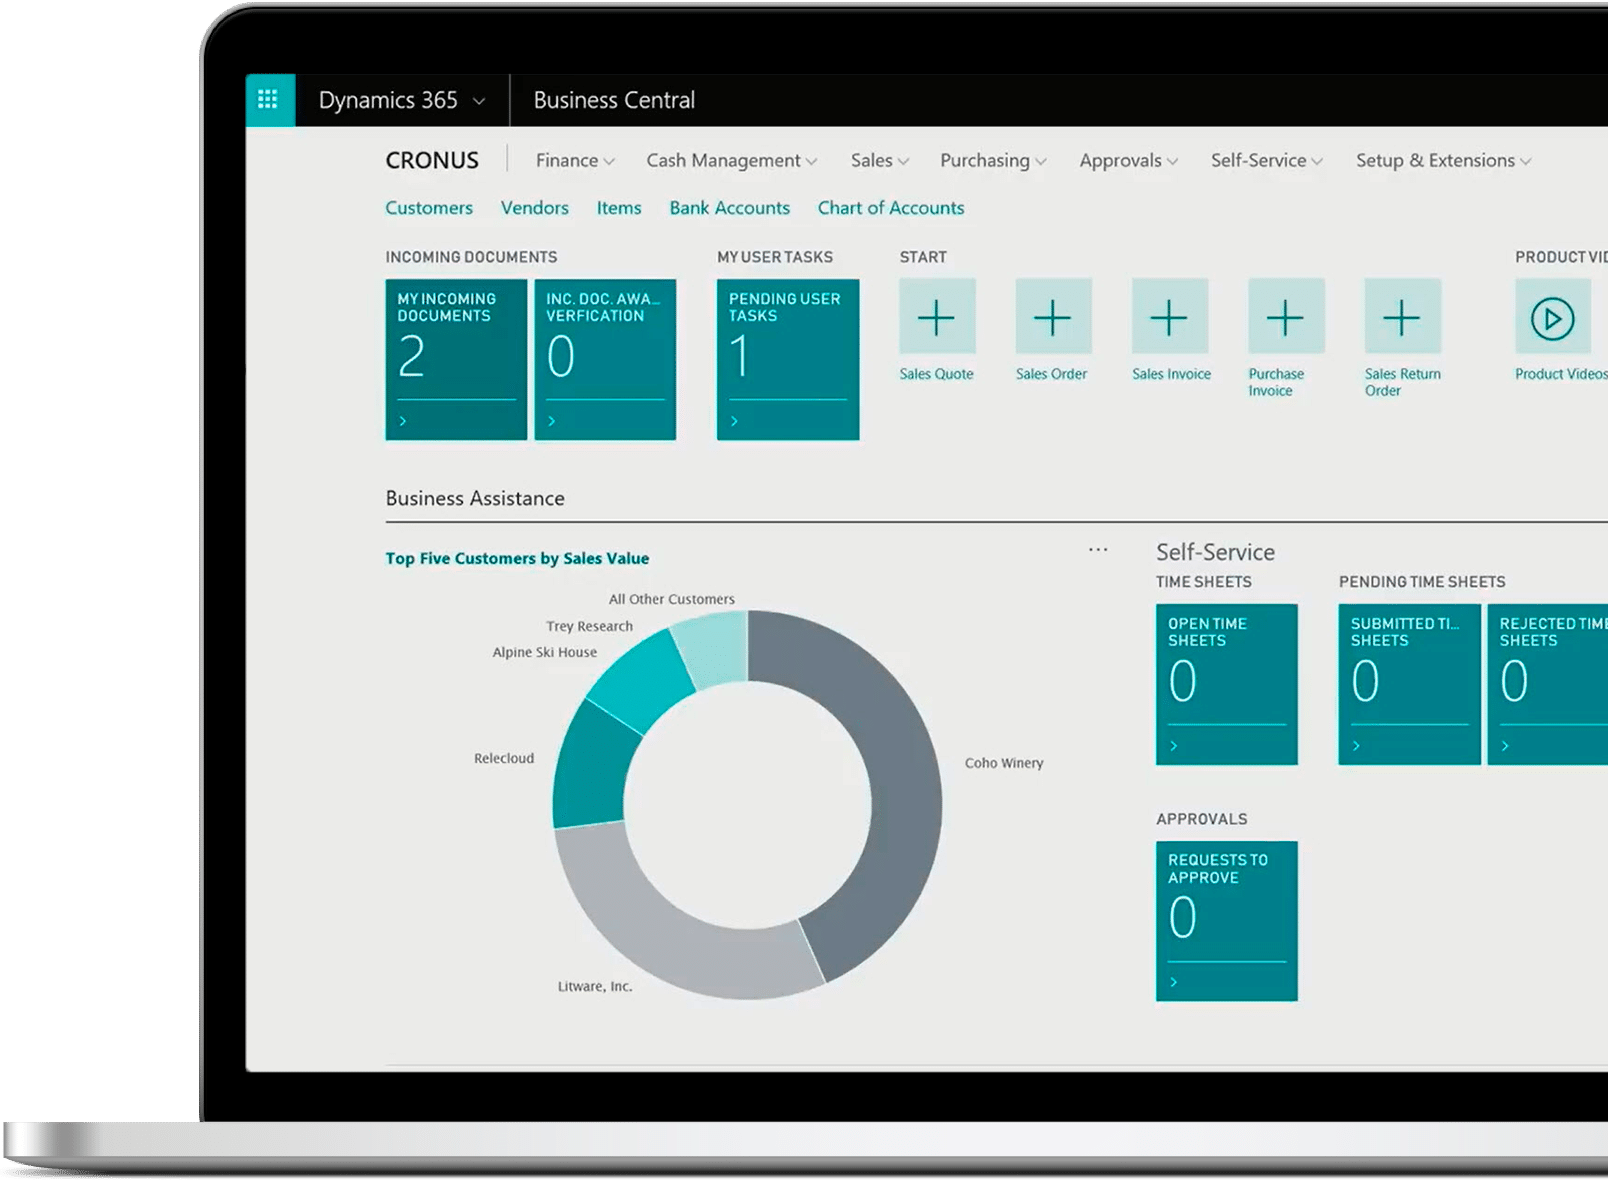Open the Pending User Tasks tile showing 1

point(788,359)
